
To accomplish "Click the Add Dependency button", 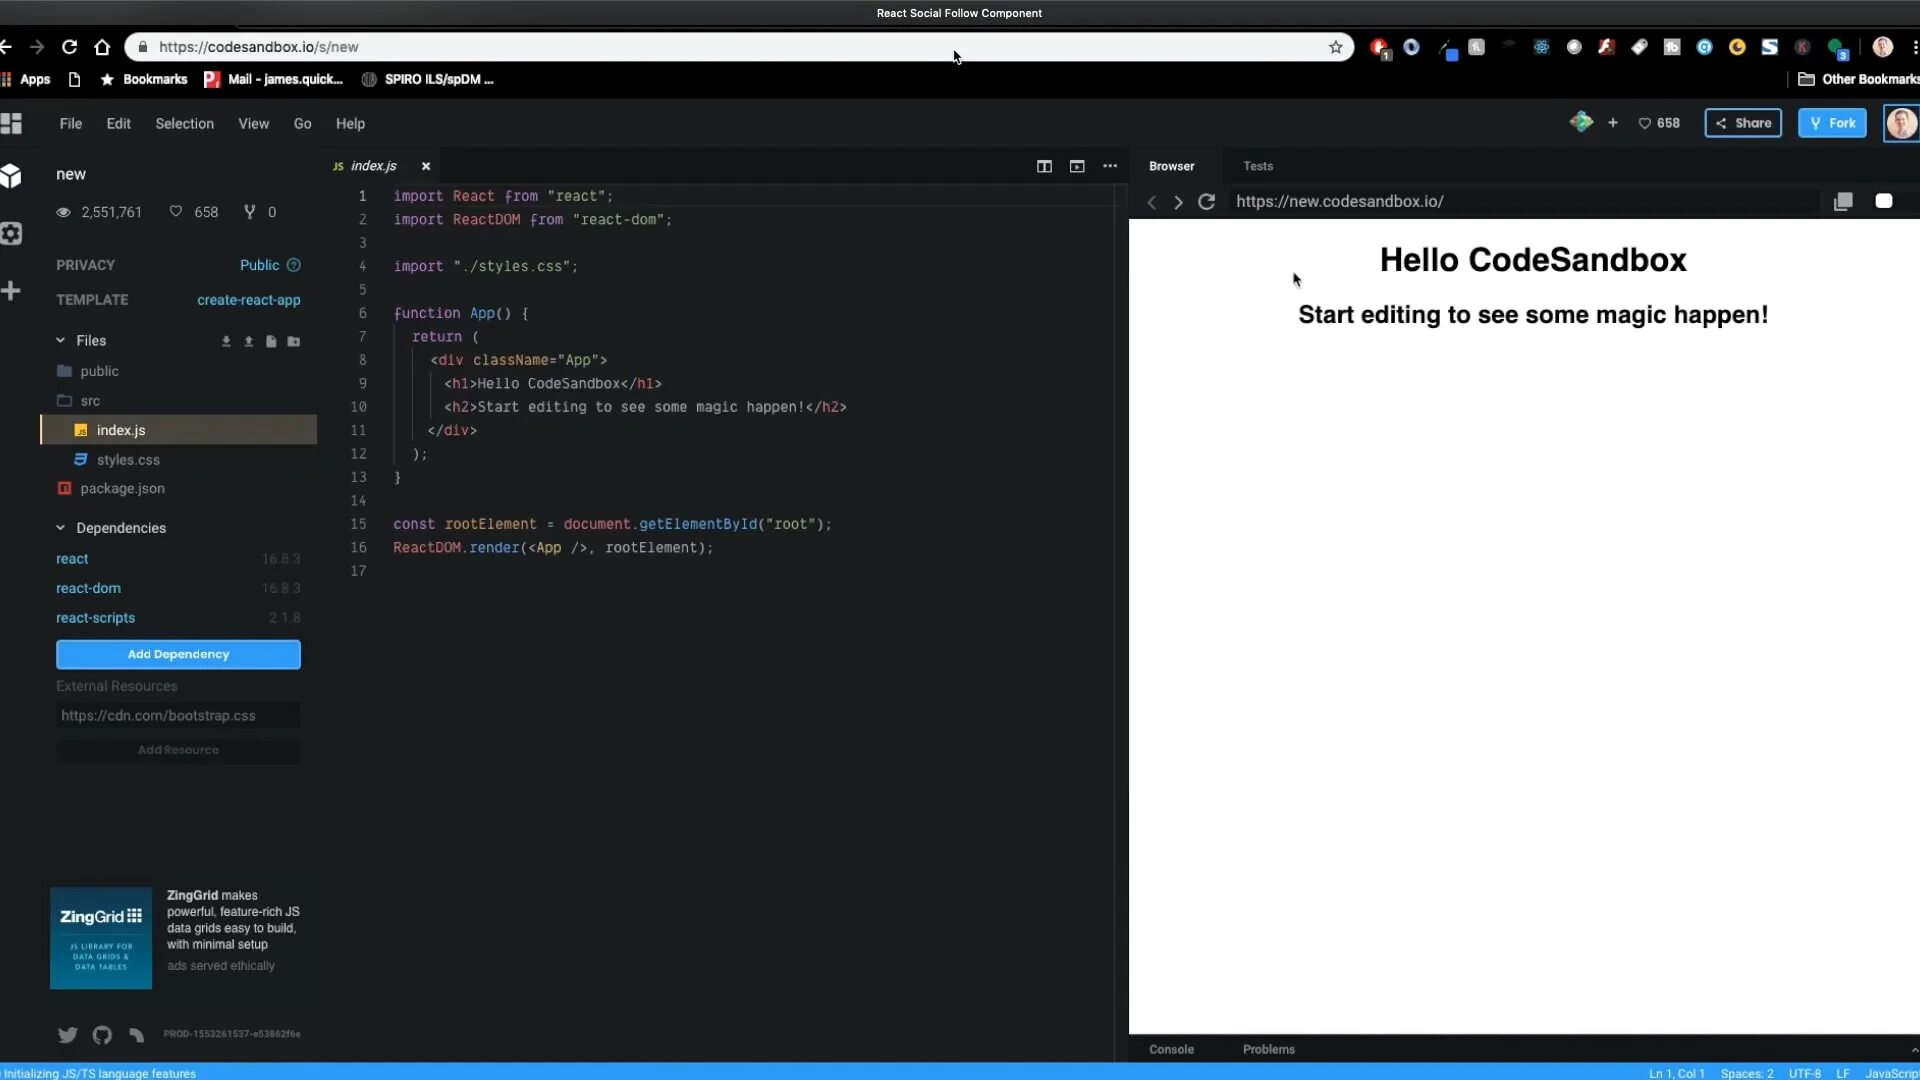I will pos(178,654).
